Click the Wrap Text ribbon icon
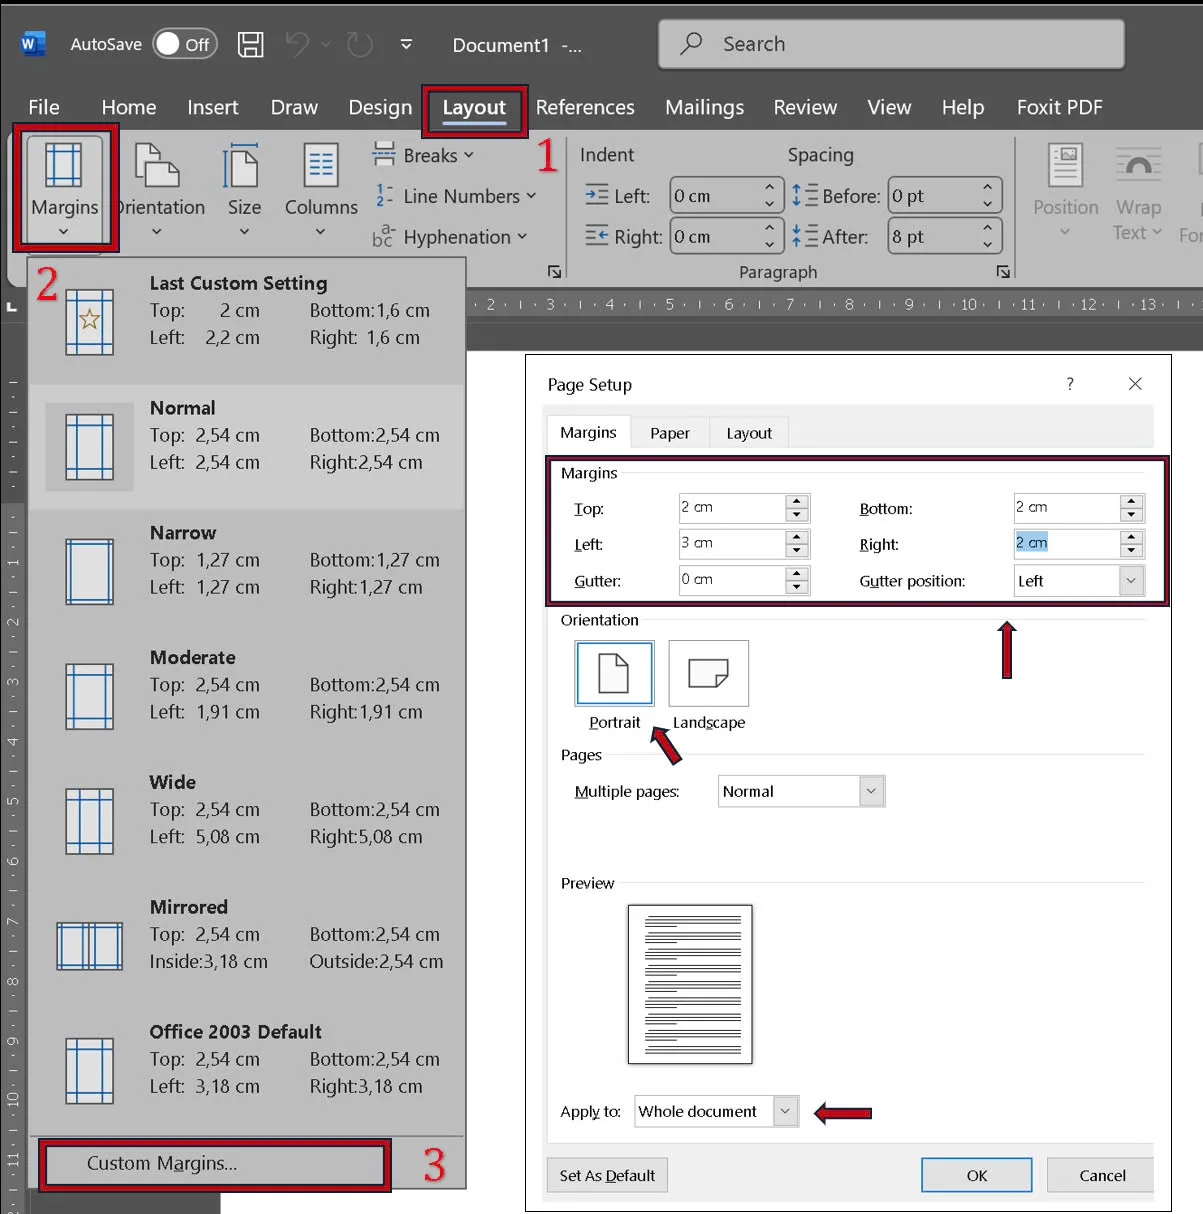 tap(1138, 190)
